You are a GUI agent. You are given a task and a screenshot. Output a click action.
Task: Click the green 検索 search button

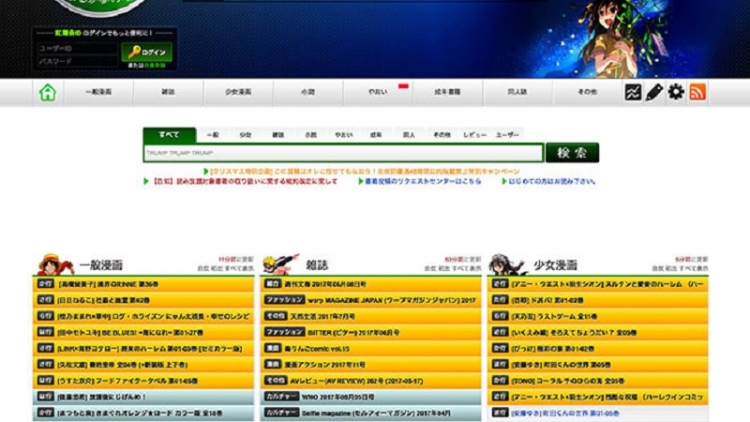tap(572, 153)
